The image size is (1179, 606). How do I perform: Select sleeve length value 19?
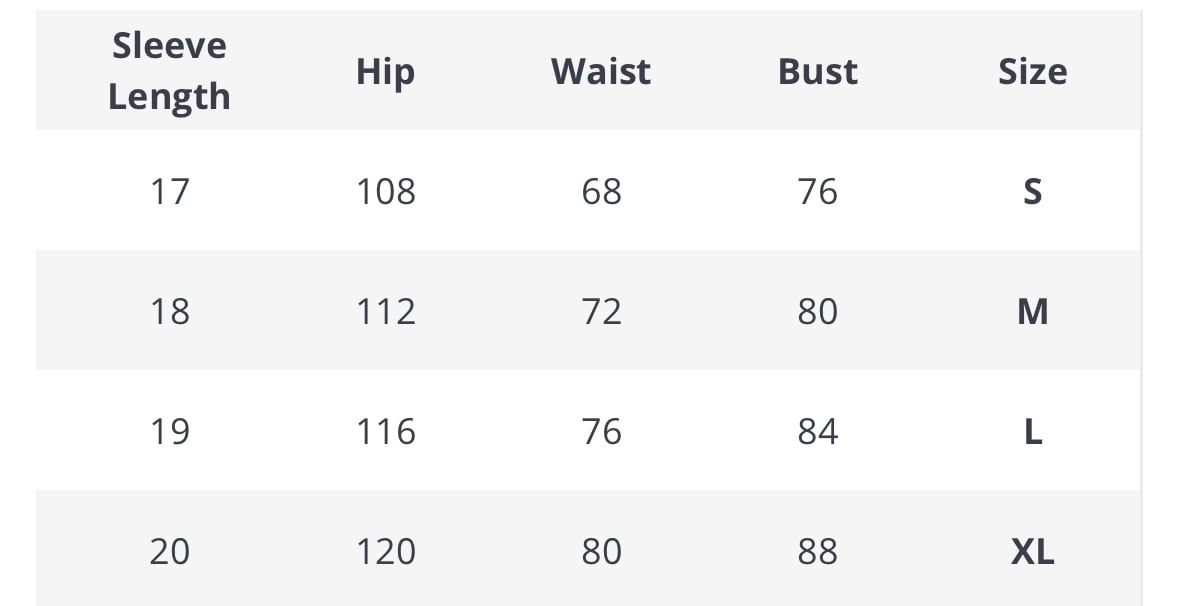169,431
